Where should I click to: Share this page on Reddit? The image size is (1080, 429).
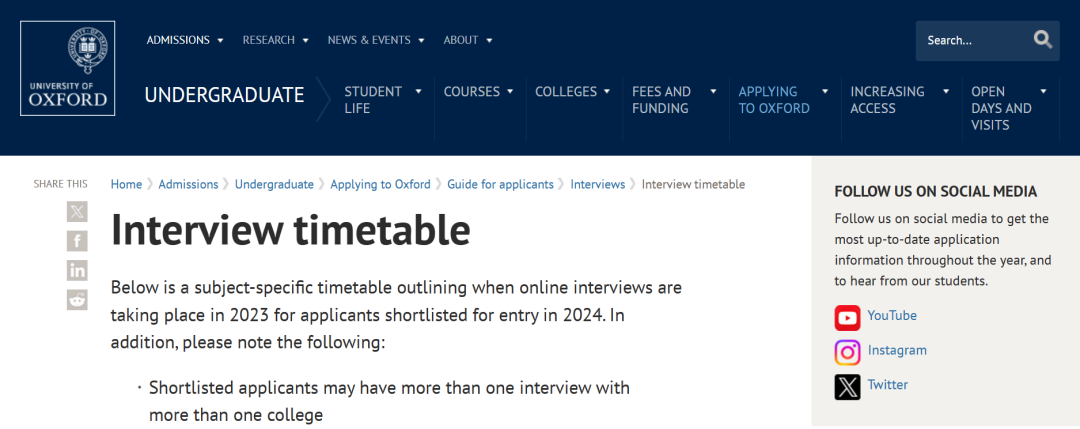77,300
